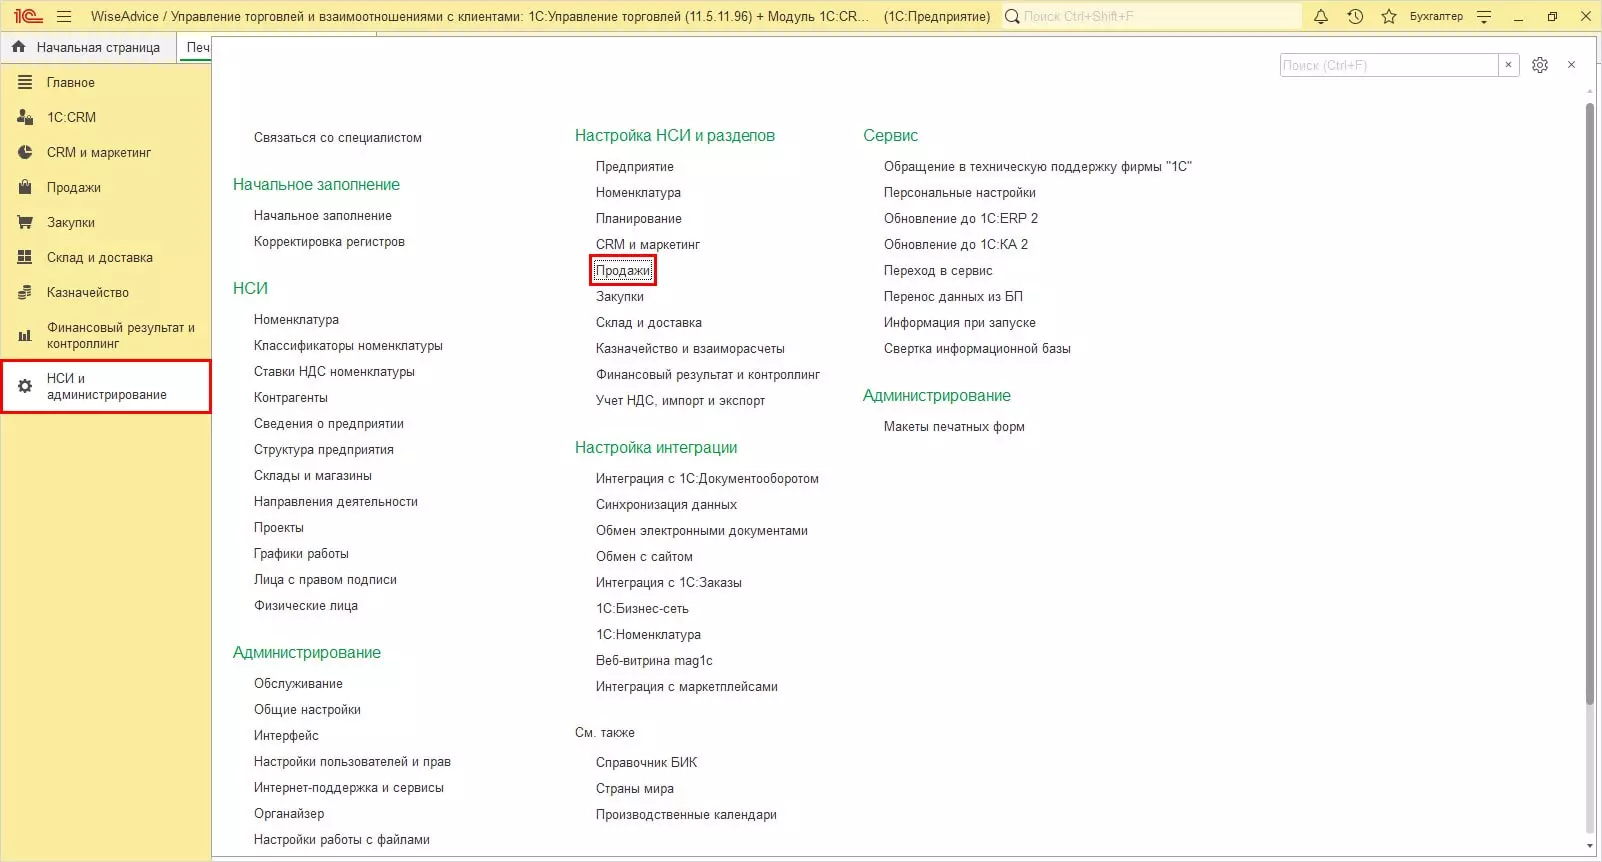The height and width of the screenshot is (862, 1602).
Task: Click the magnifier icon in global search
Action: click(x=1012, y=16)
